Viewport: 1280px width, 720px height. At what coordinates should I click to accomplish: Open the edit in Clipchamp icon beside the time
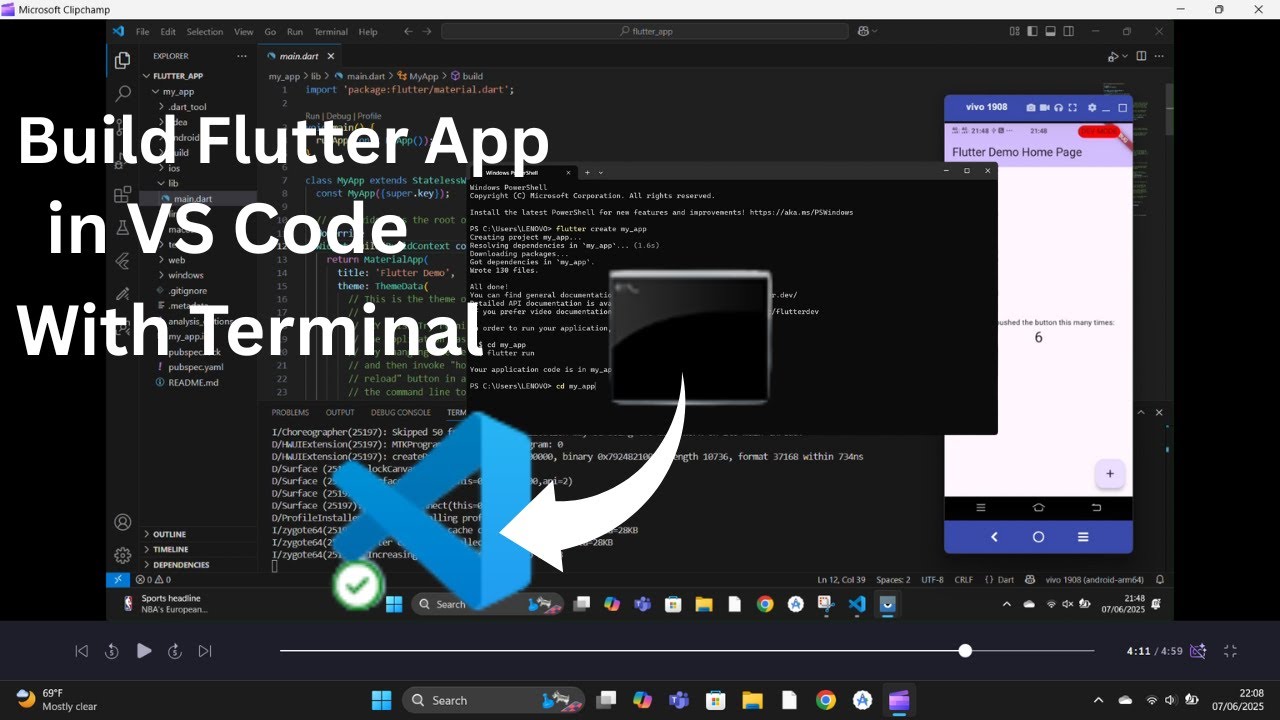(1198, 651)
